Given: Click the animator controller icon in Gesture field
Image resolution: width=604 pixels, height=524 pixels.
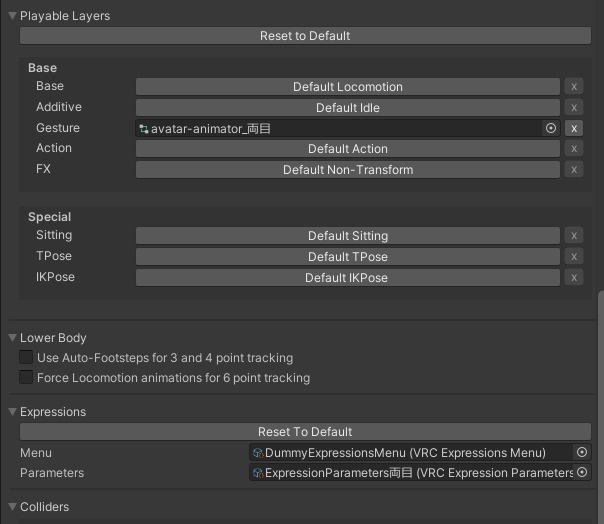Looking at the screenshot, I should [144, 129].
